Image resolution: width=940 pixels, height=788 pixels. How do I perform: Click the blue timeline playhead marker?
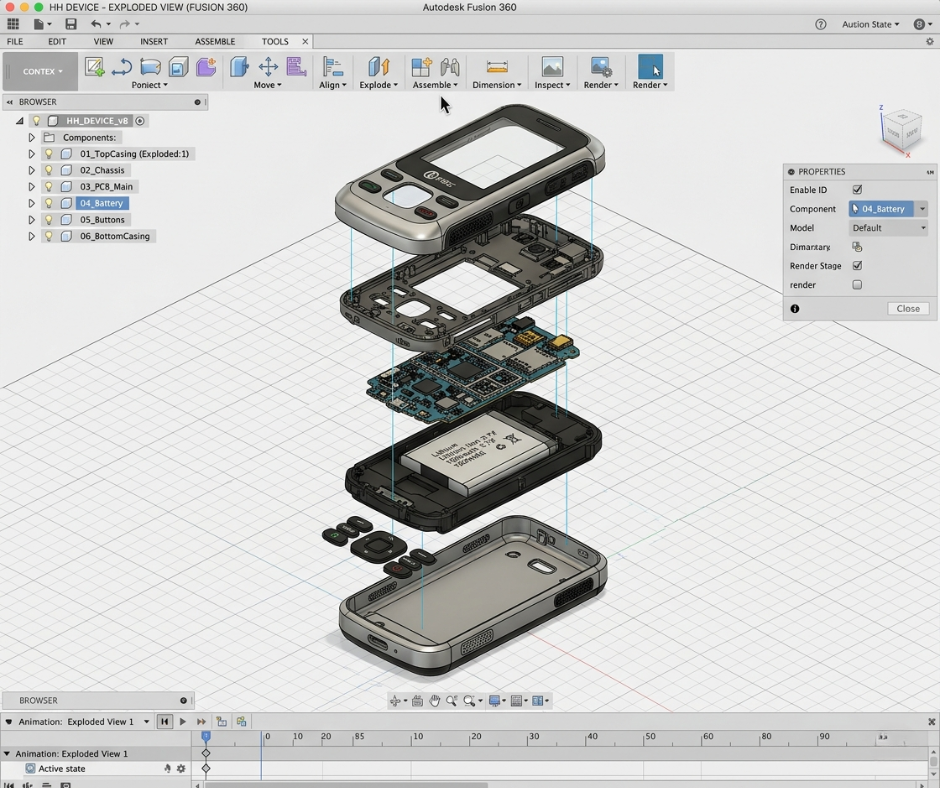pos(206,736)
